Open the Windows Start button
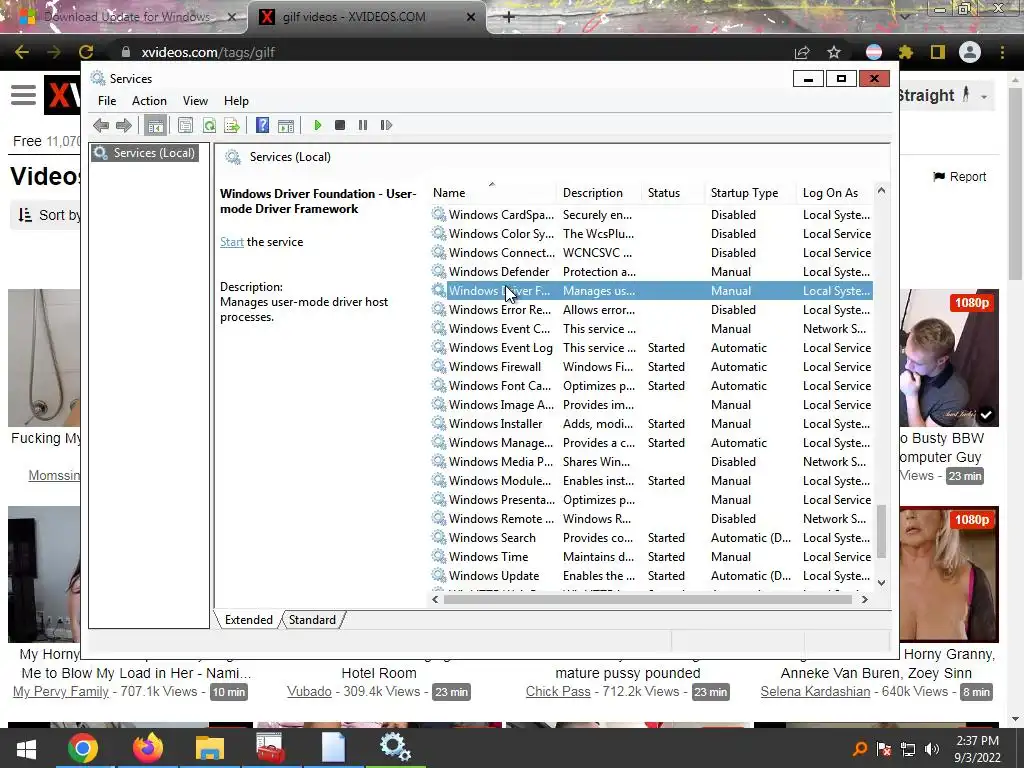 coord(26,748)
